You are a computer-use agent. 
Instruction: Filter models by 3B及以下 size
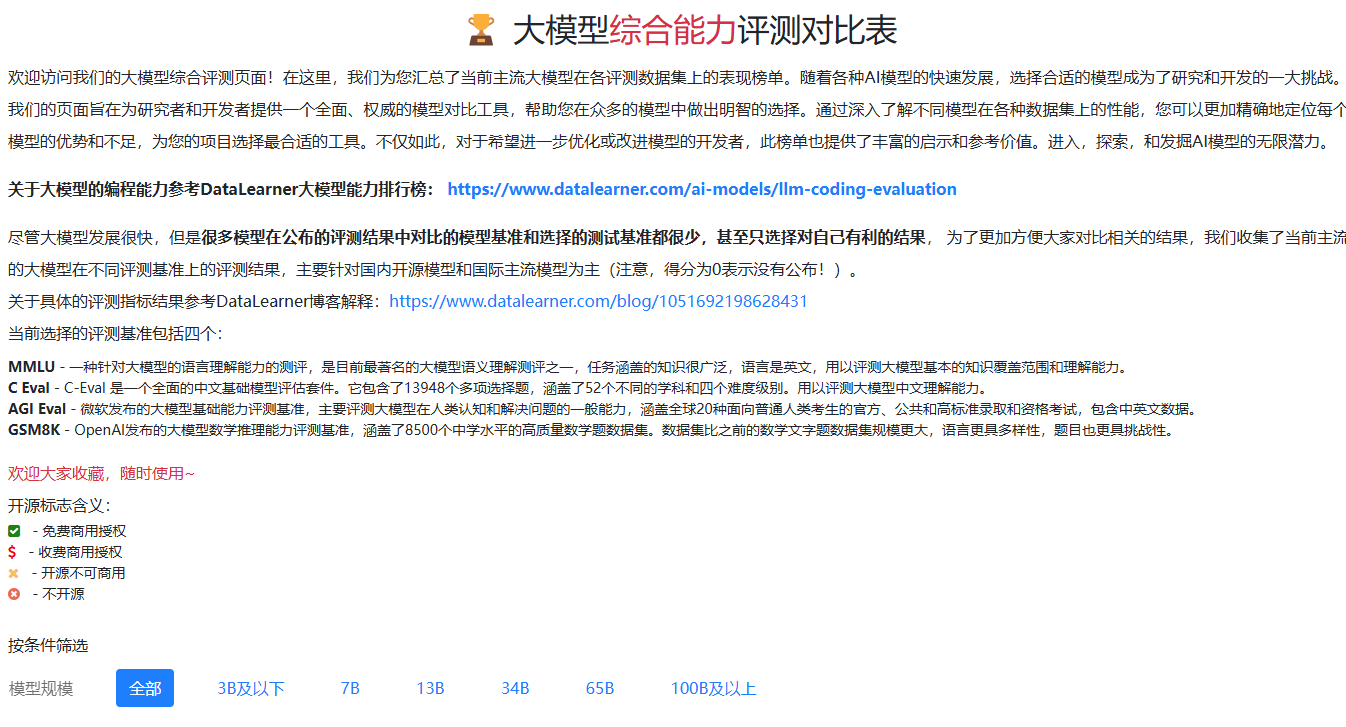coord(251,688)
